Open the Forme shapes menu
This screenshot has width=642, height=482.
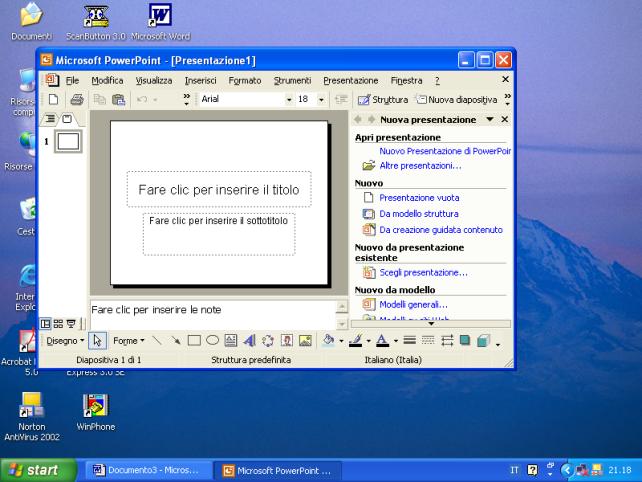(129, 341)
